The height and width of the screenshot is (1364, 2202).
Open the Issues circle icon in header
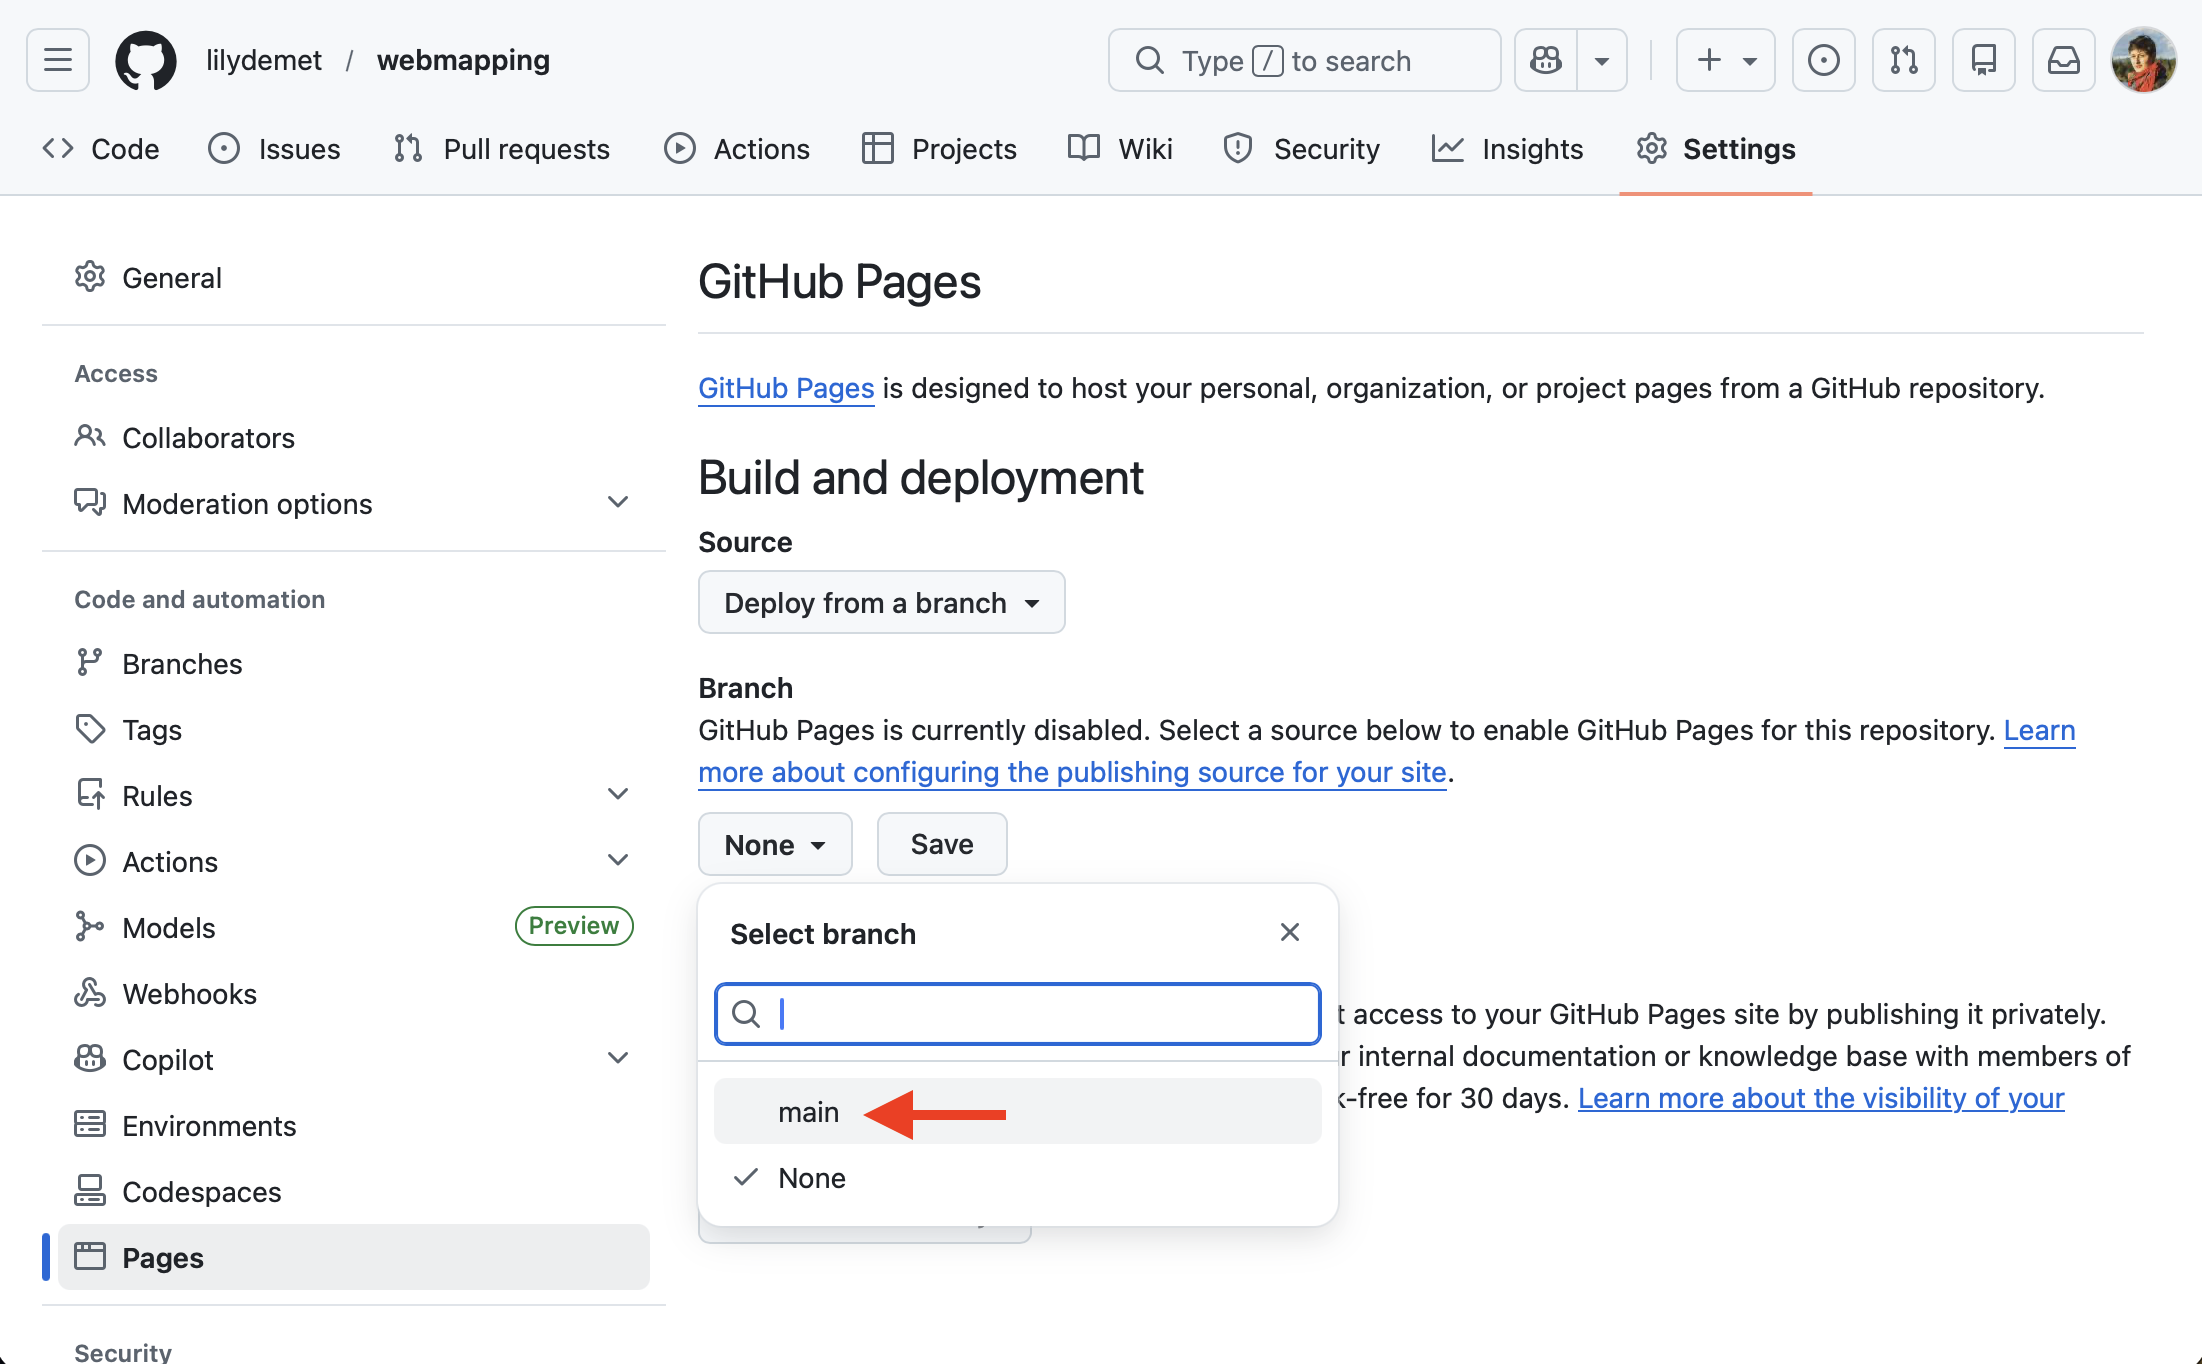(x=1823, y=60)
